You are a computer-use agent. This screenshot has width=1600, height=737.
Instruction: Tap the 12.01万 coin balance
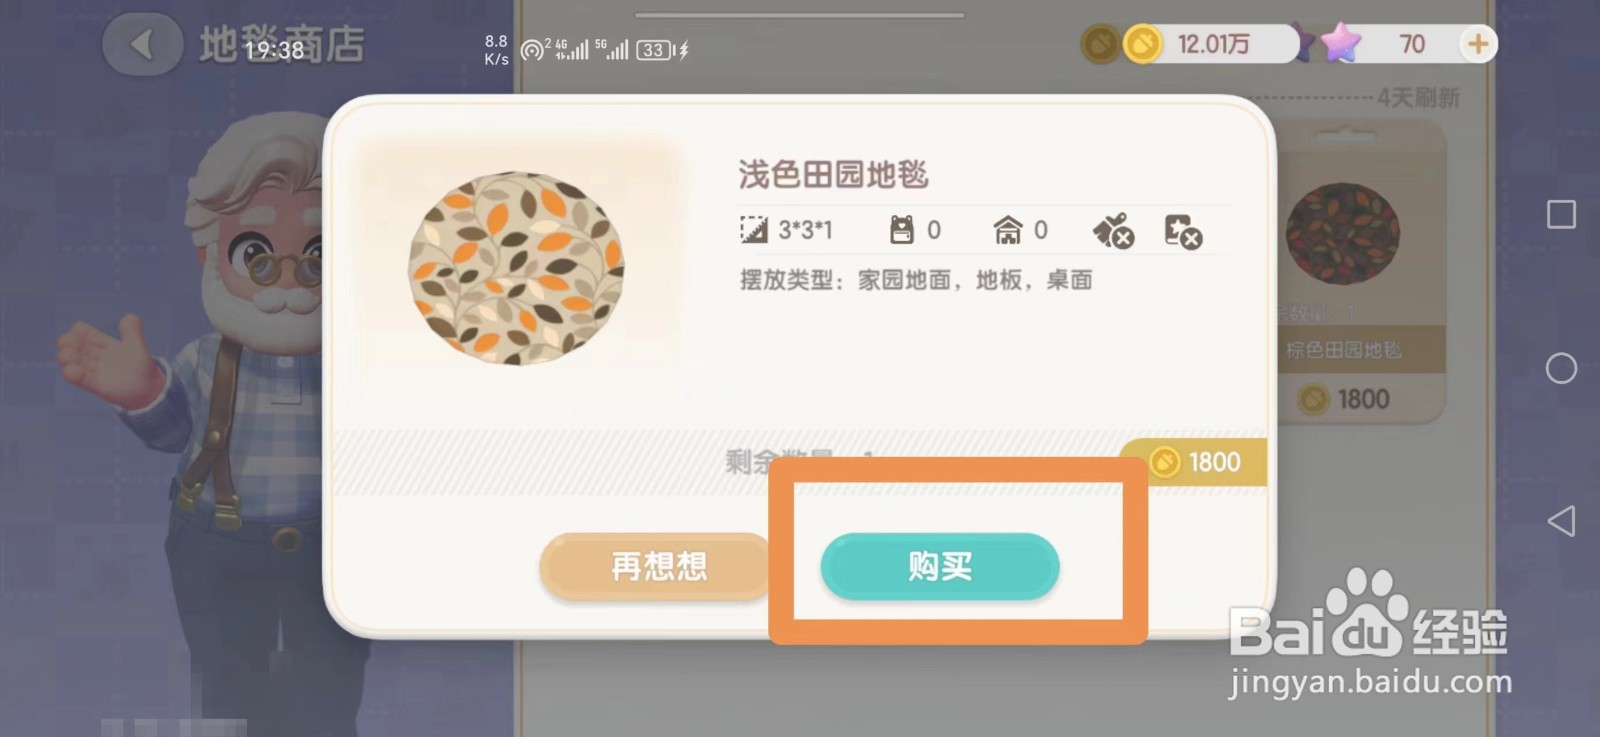coord(1213,44)
